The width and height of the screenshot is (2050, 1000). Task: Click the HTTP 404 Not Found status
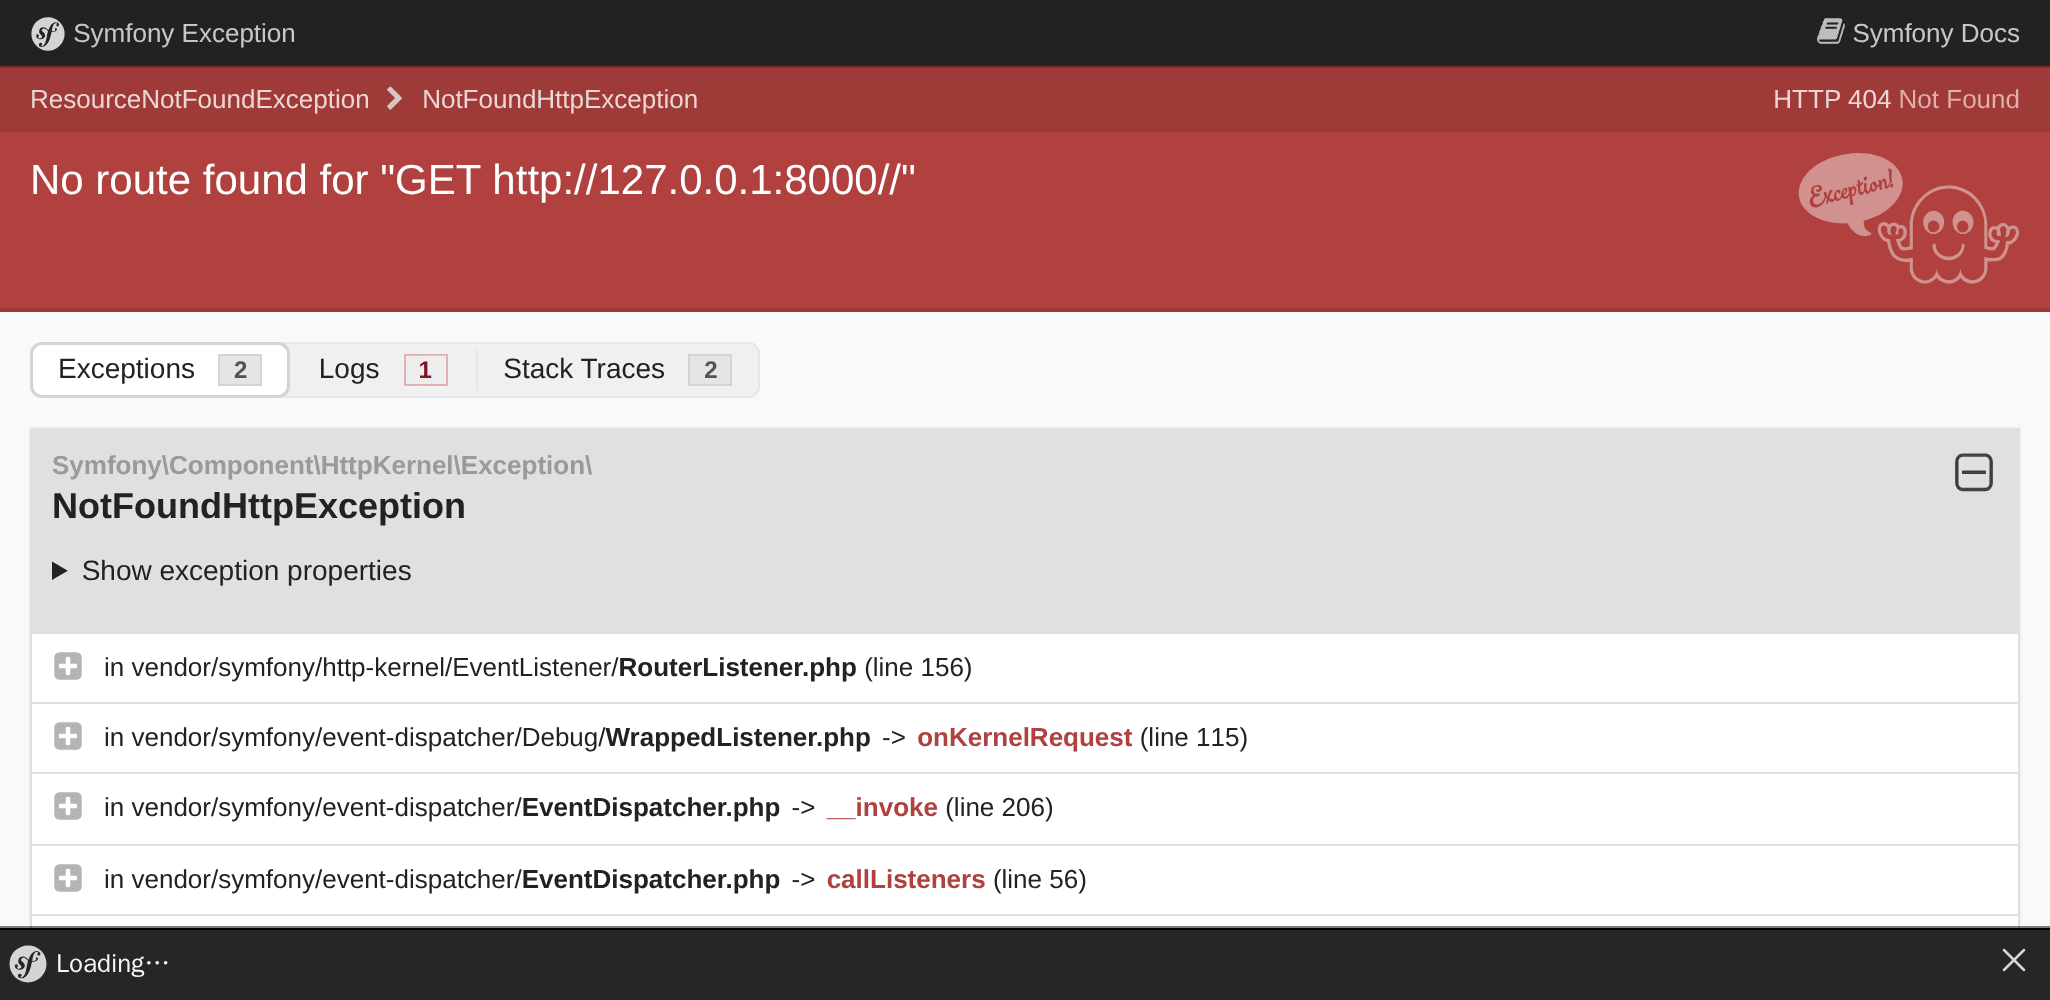tap(1896, 100)
